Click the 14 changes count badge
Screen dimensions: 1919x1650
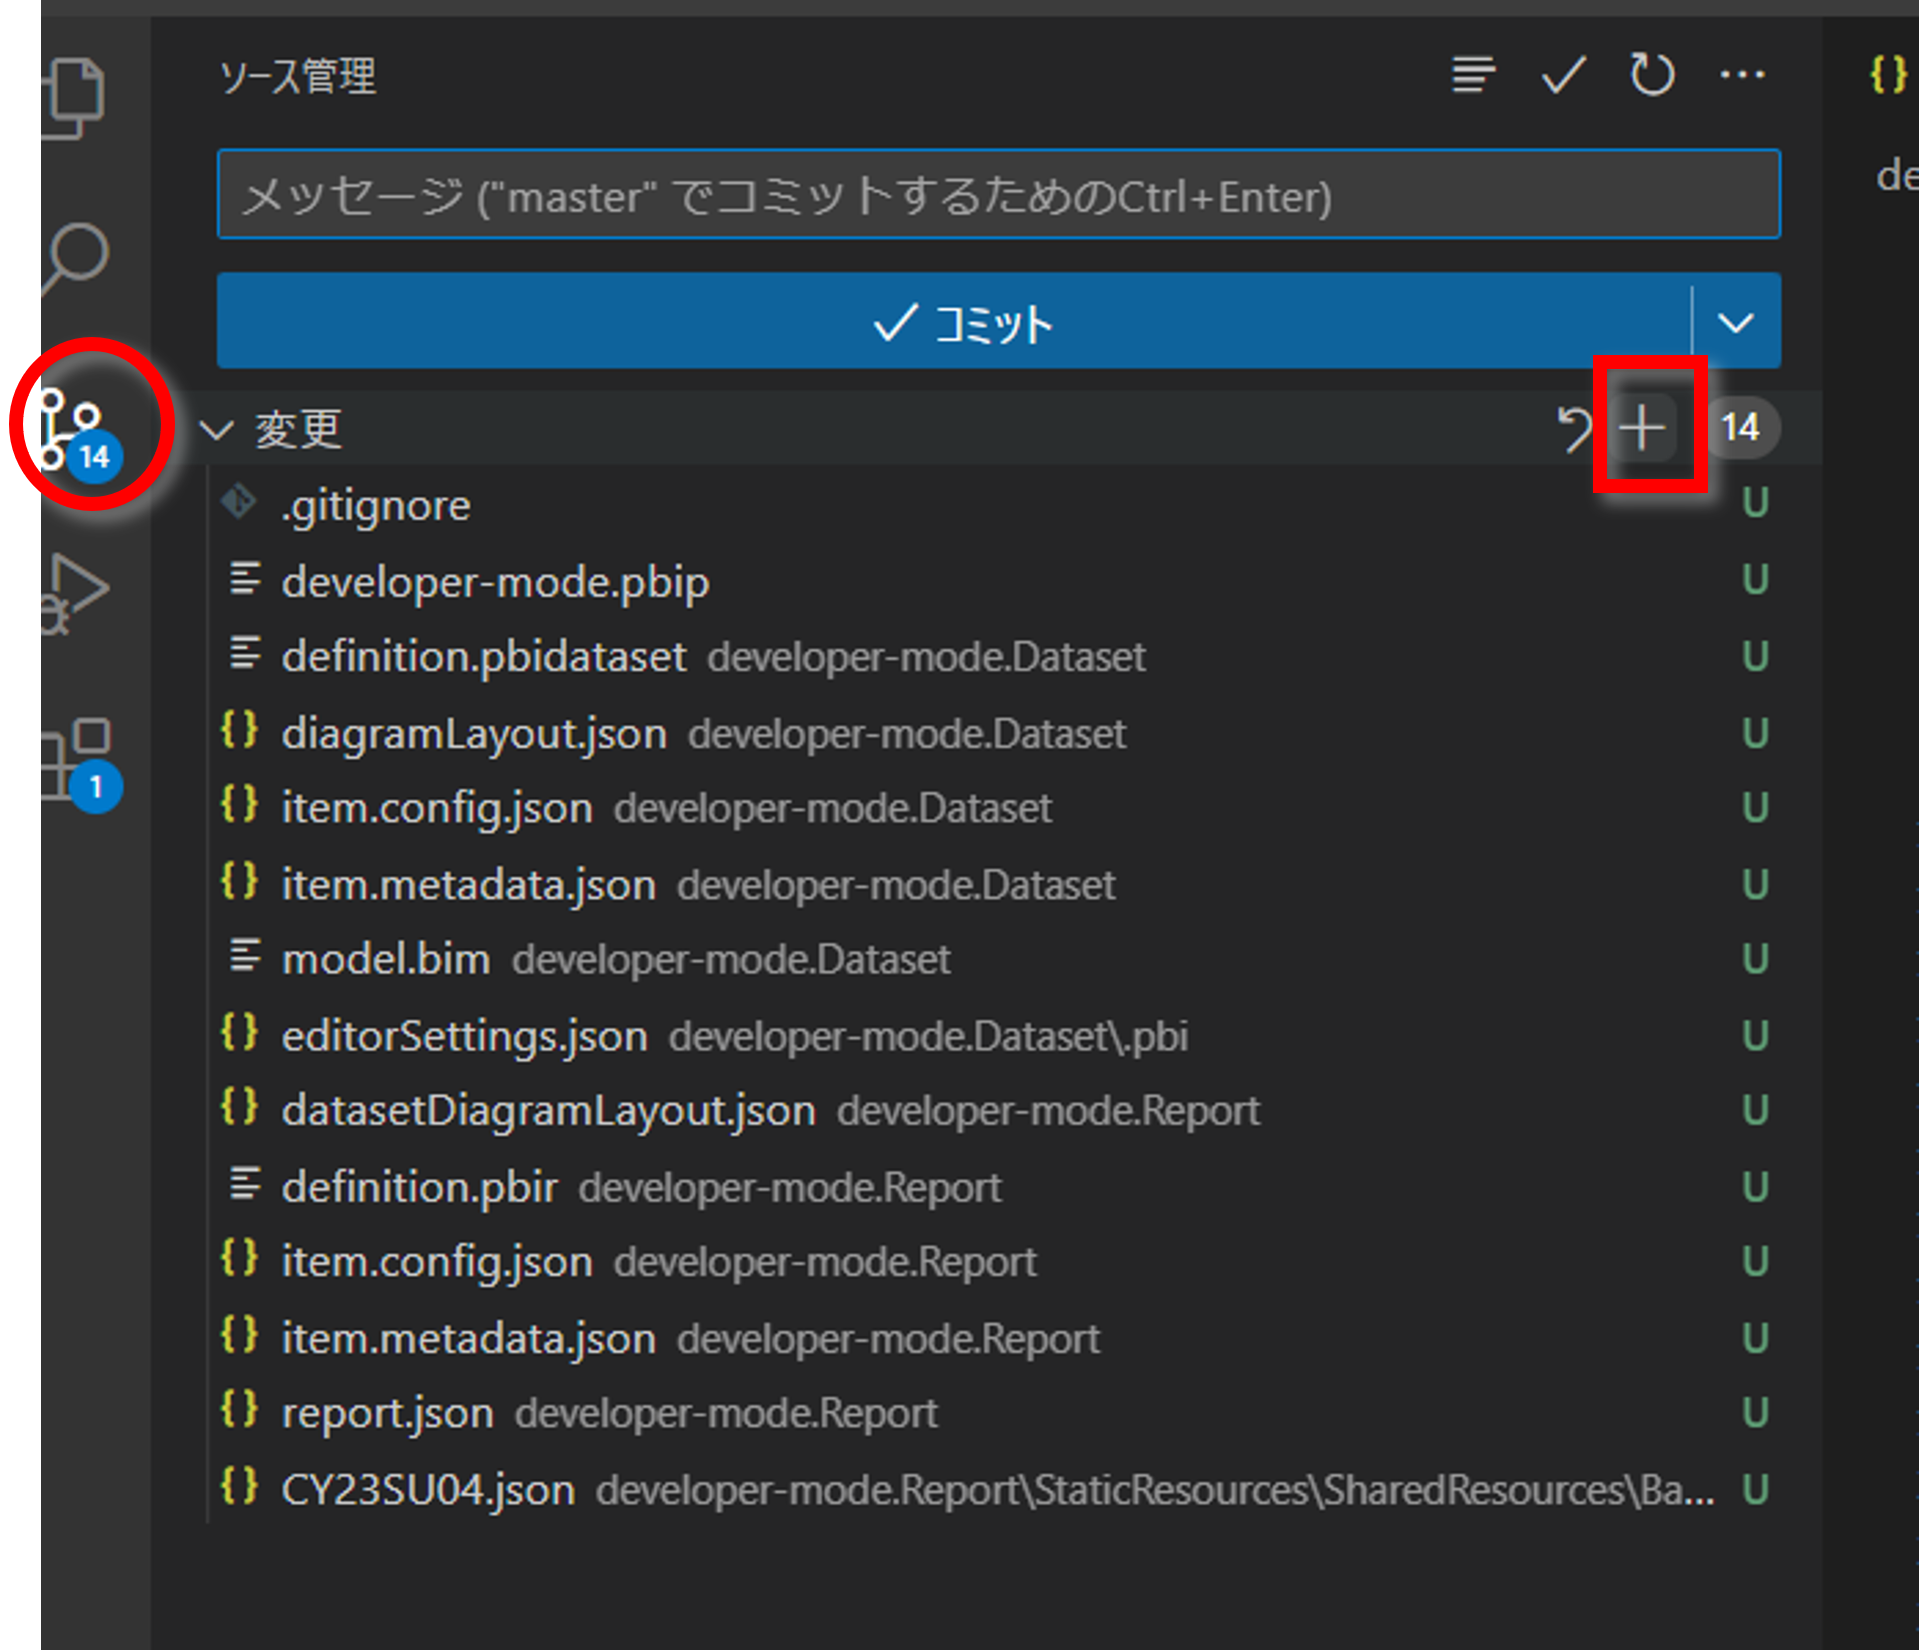(x=1741, y=427)
